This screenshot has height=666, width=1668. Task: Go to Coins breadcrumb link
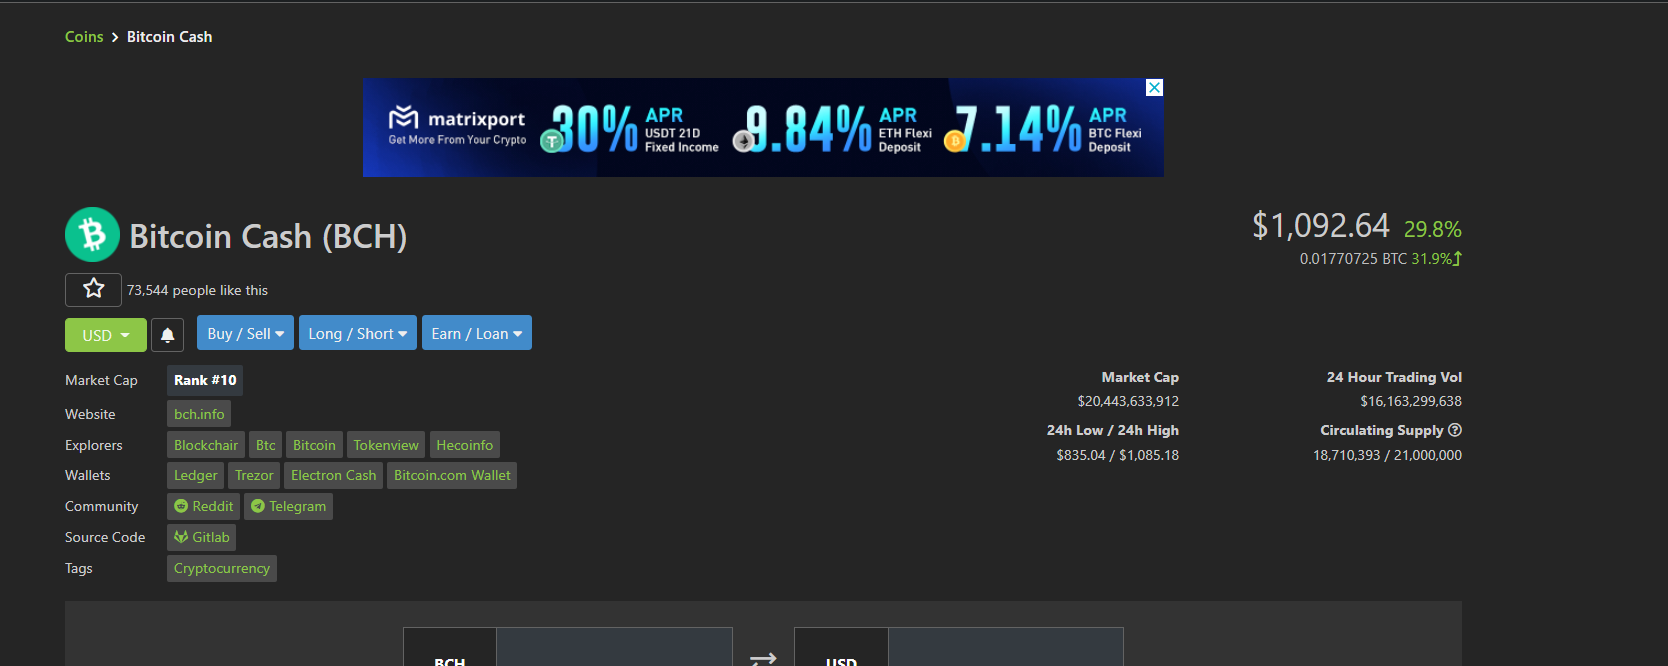(84, 37)
